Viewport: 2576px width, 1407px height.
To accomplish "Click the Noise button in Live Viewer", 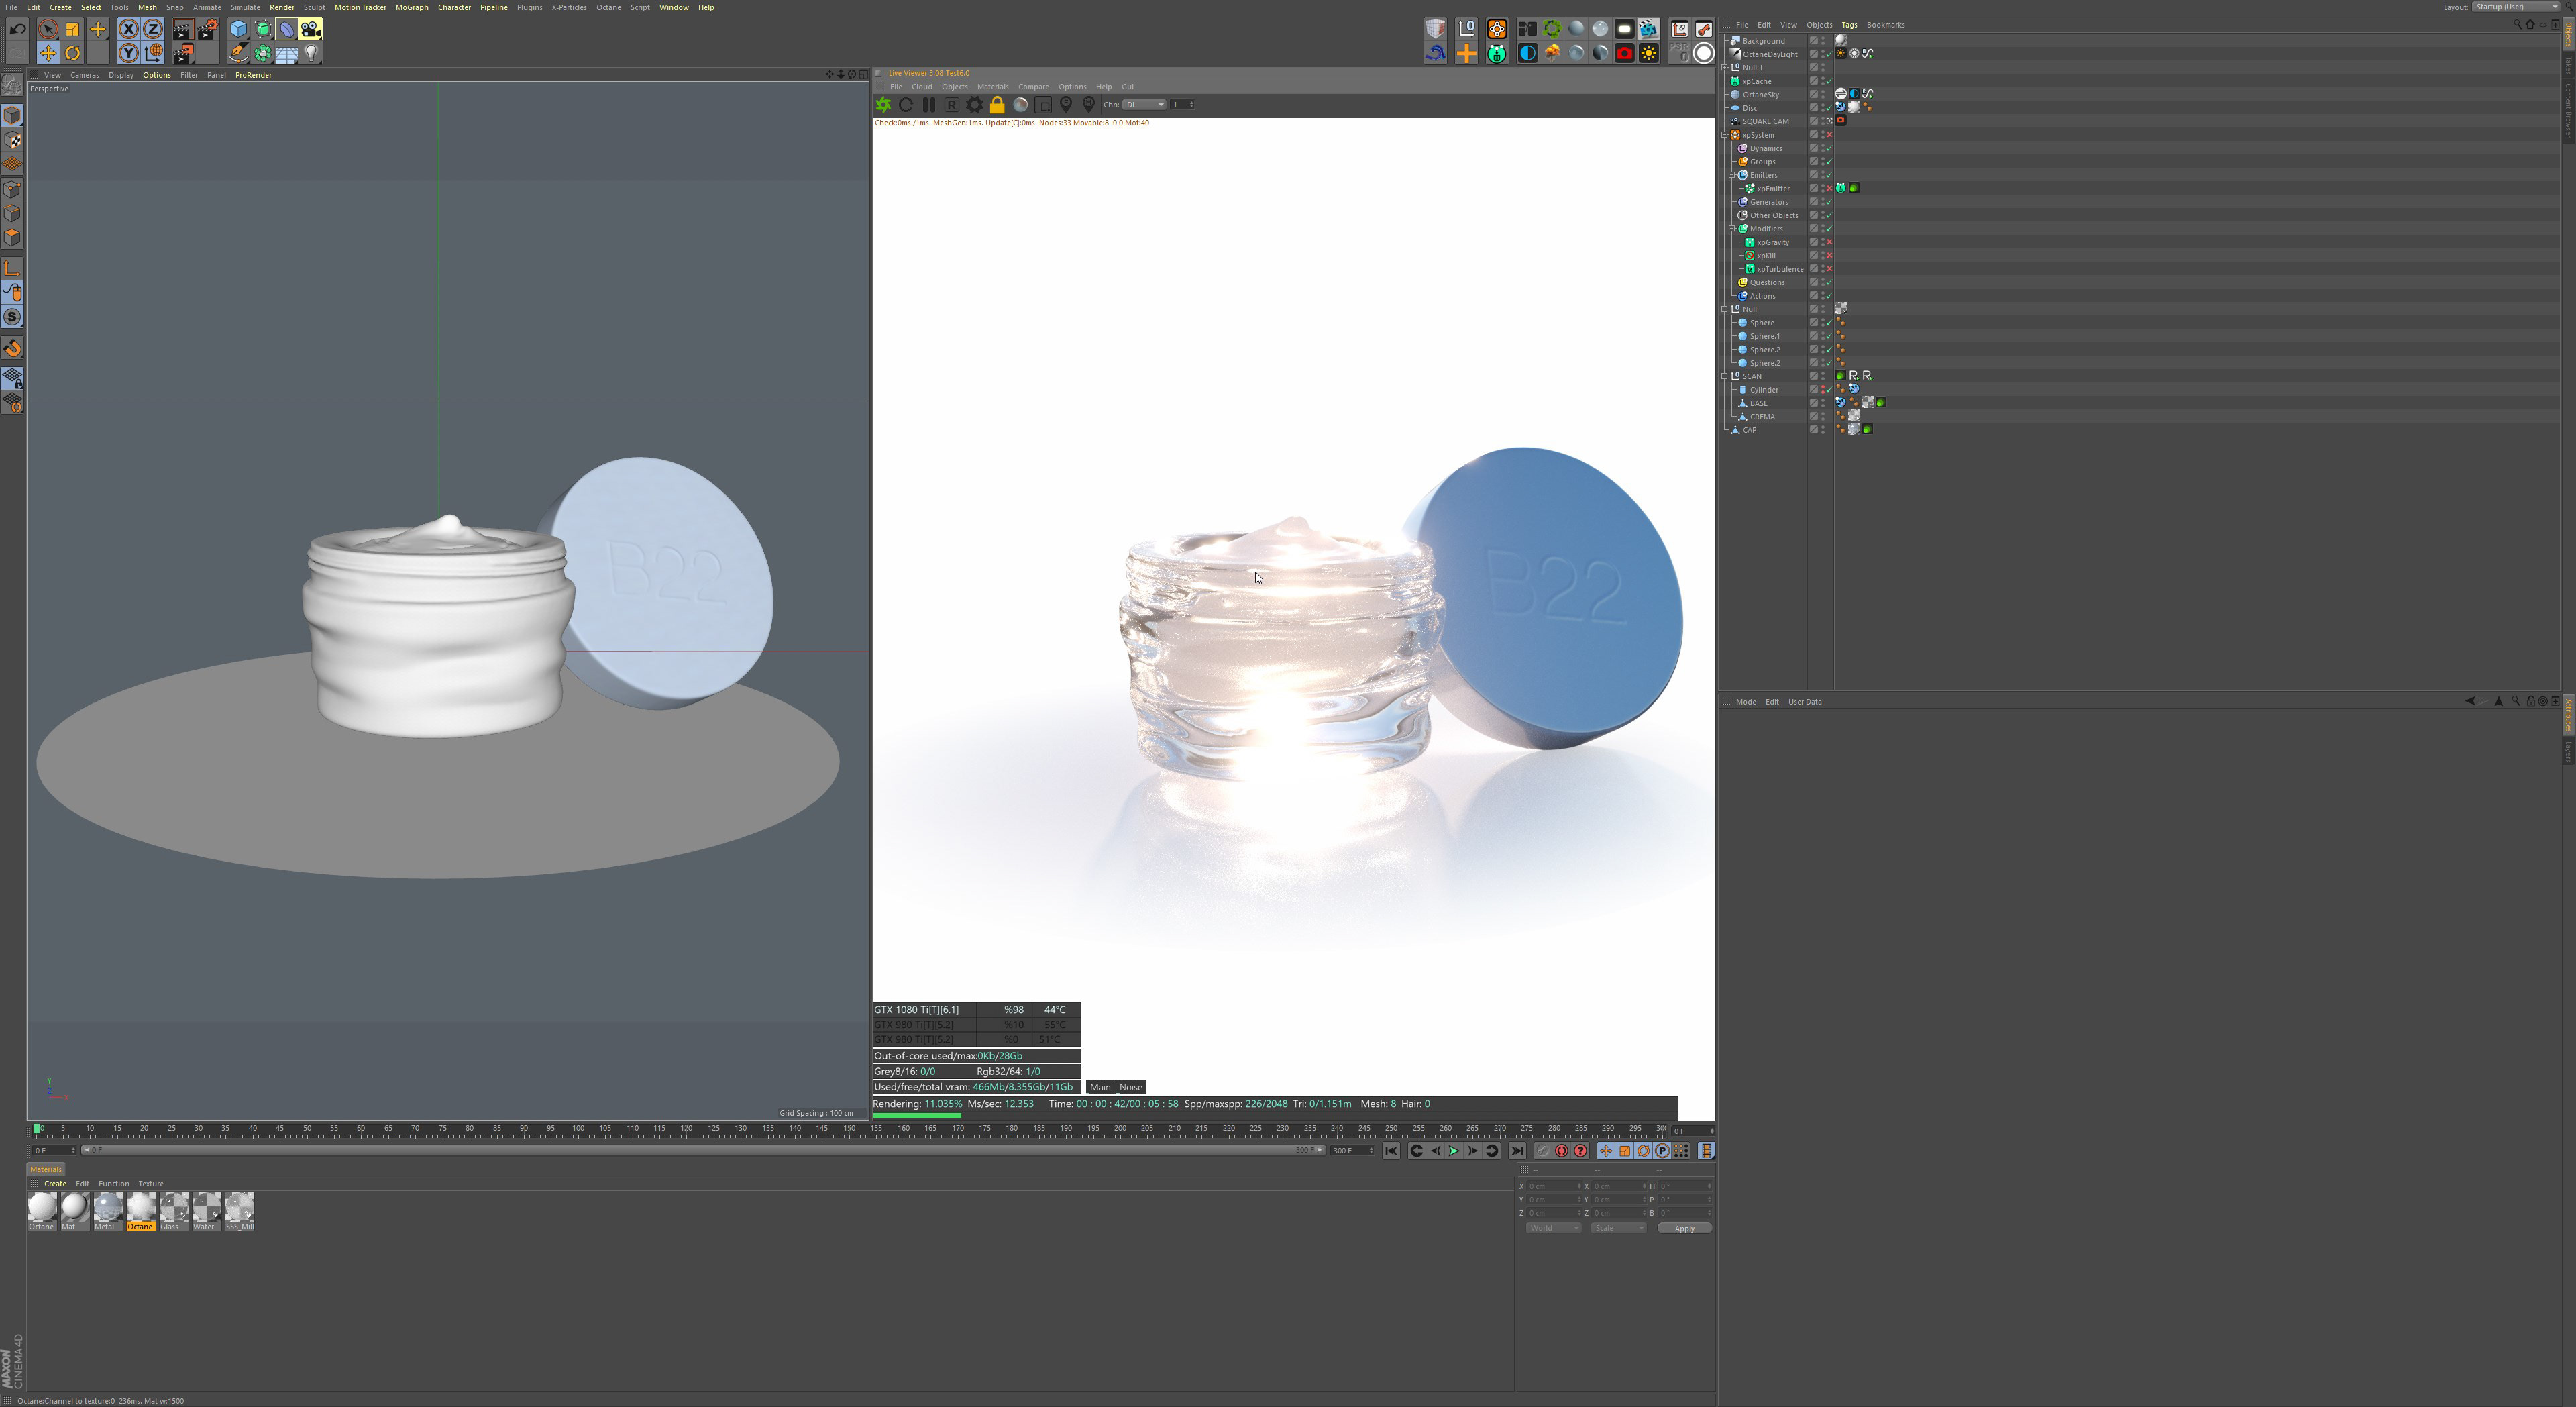I will tap(1130, 1087).
